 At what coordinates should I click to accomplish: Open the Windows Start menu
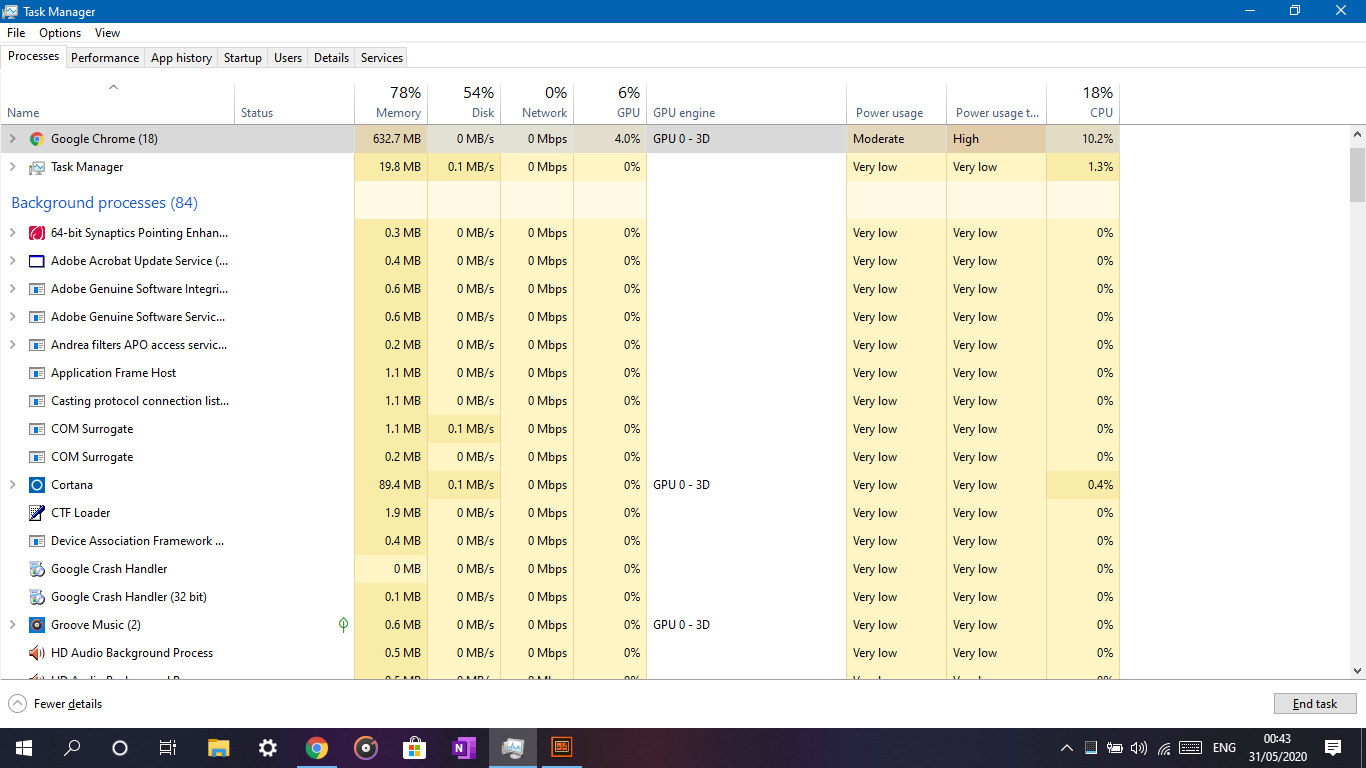(23, 748)
